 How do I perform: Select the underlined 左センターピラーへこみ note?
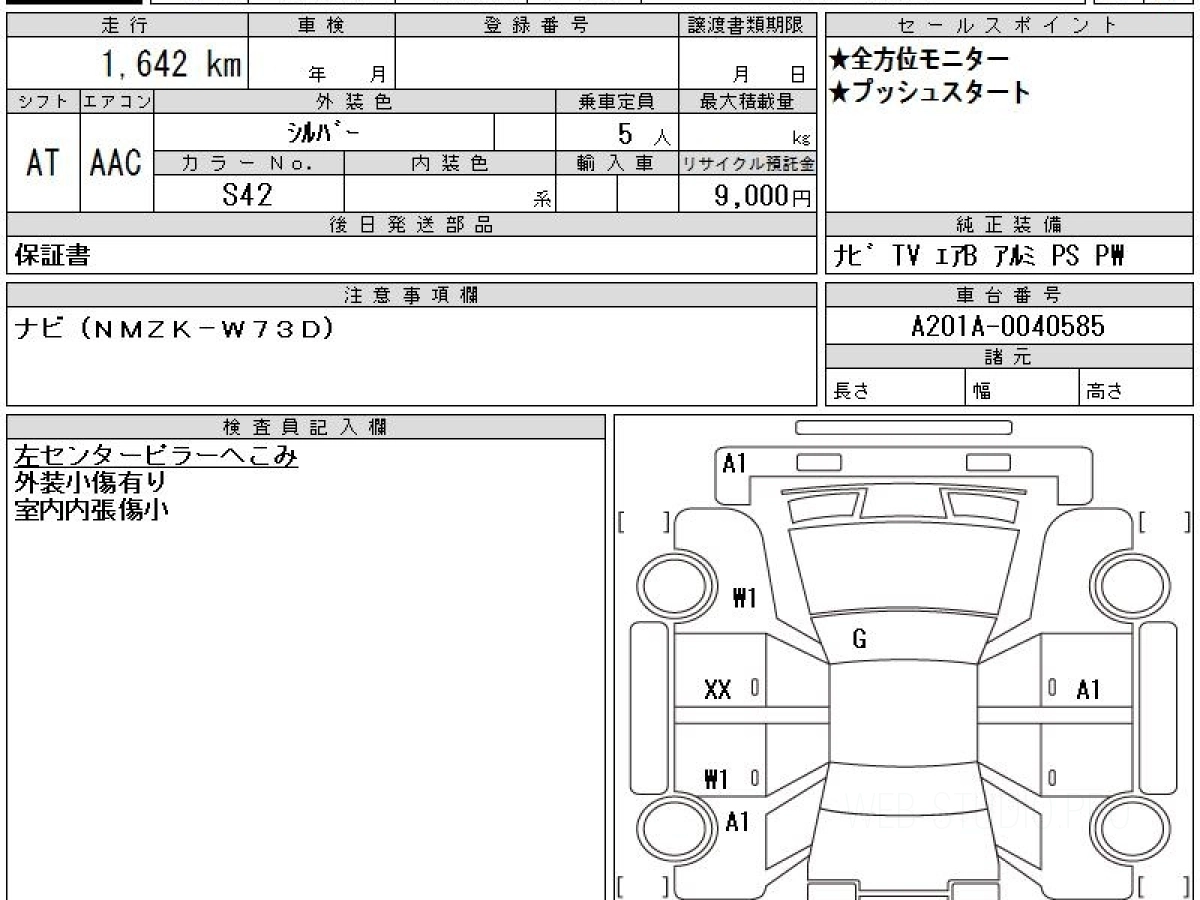(x=156, y=456)
